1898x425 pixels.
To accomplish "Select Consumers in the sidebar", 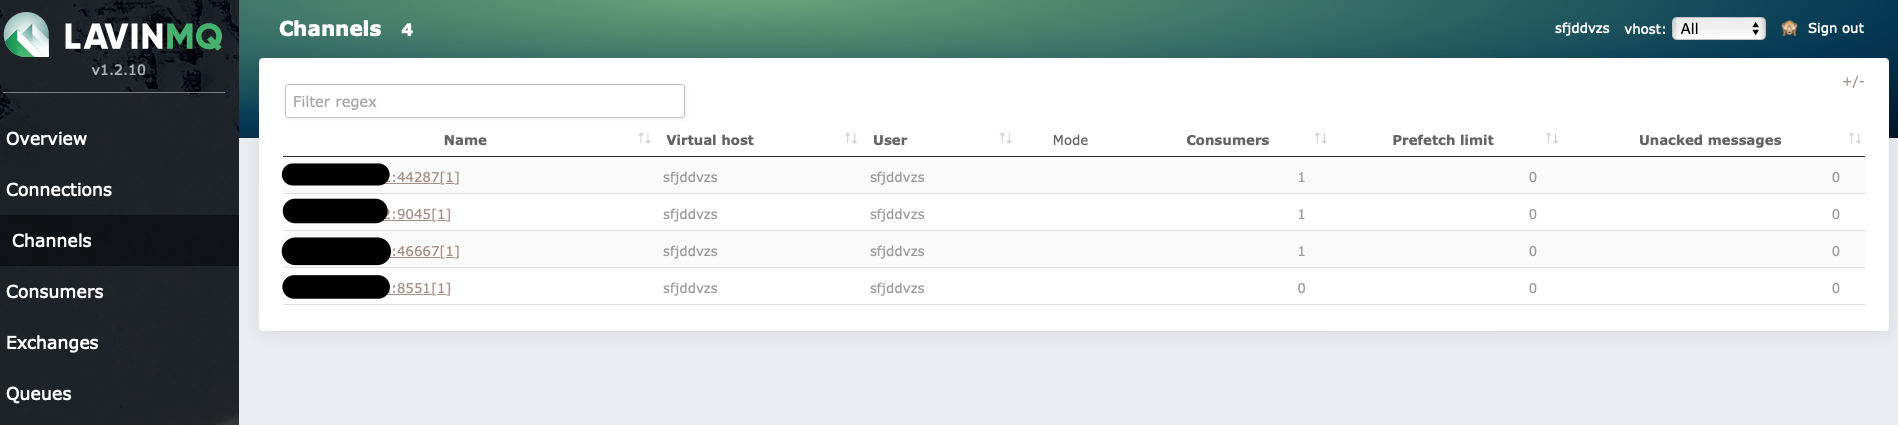I will coord(55,292).
